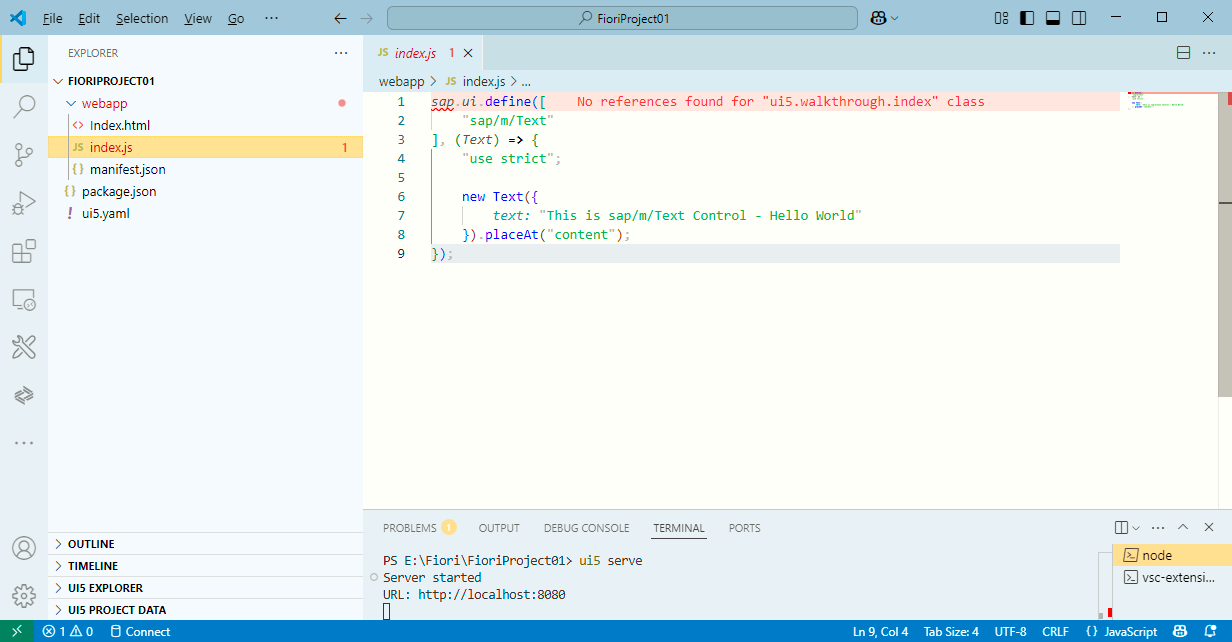Click the webapp breadcrumb

point(401,81)
